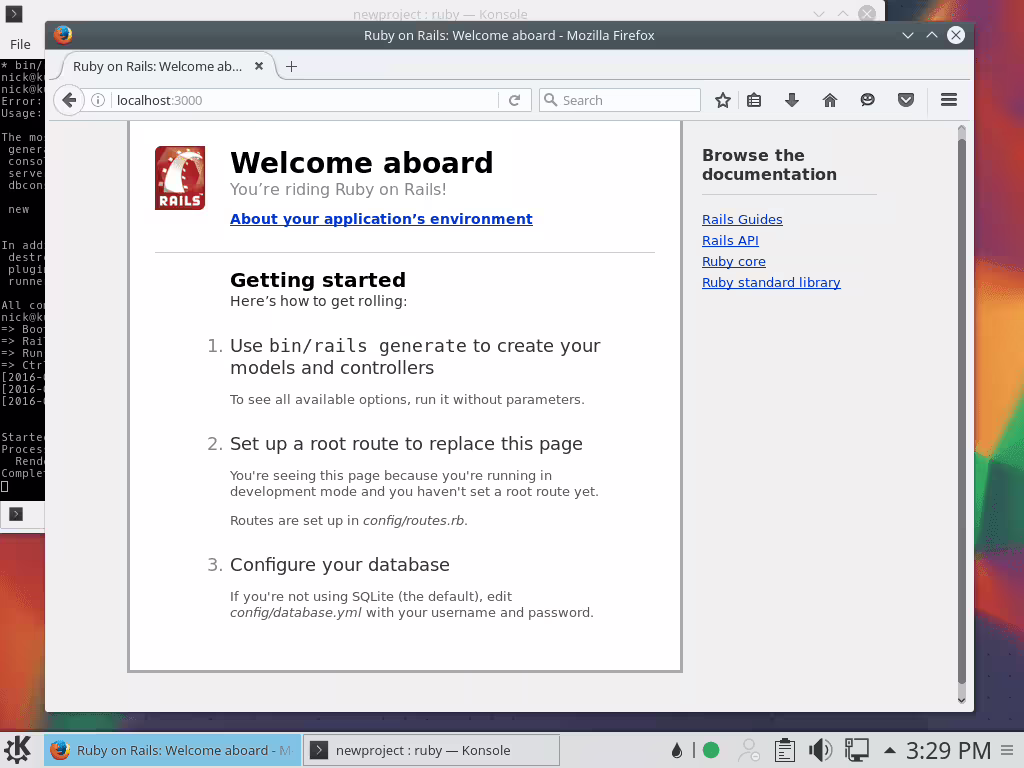The width and height of the screenshot is (1024, 768).
Task: Open the Ruby standard library link
Action: 771,282
